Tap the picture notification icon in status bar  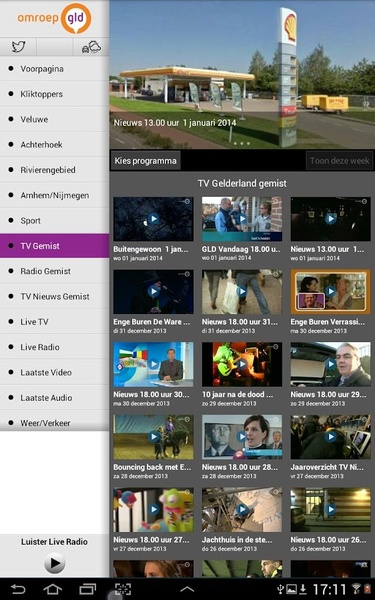291,589
